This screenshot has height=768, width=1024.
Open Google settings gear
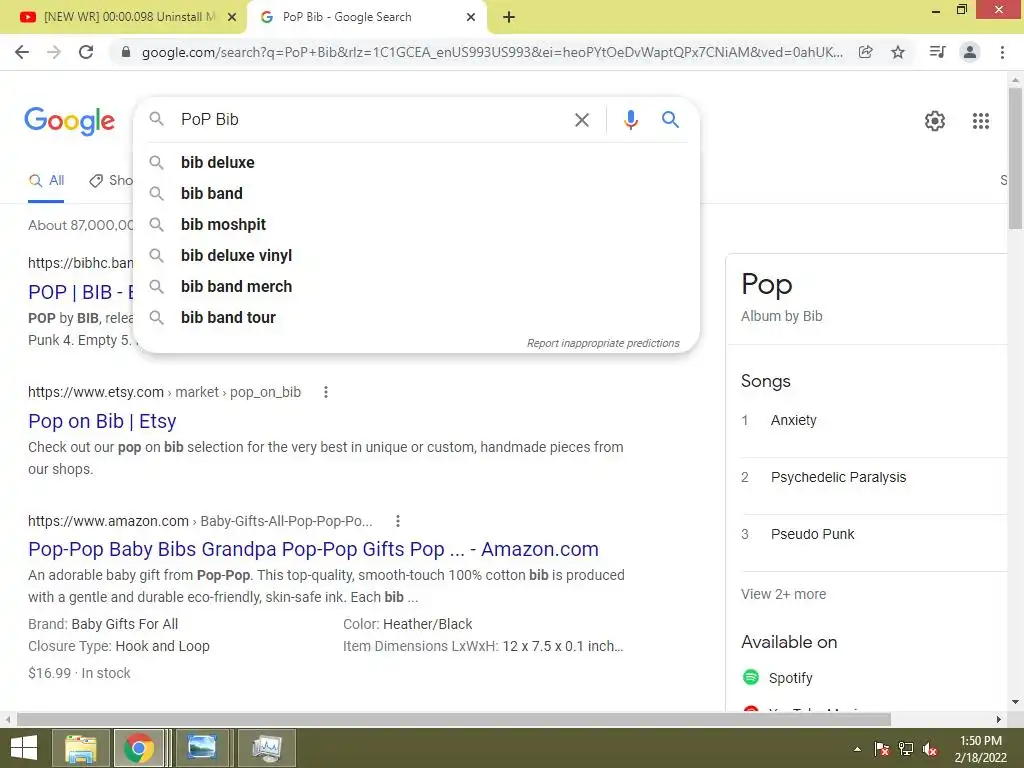point(935,121)
